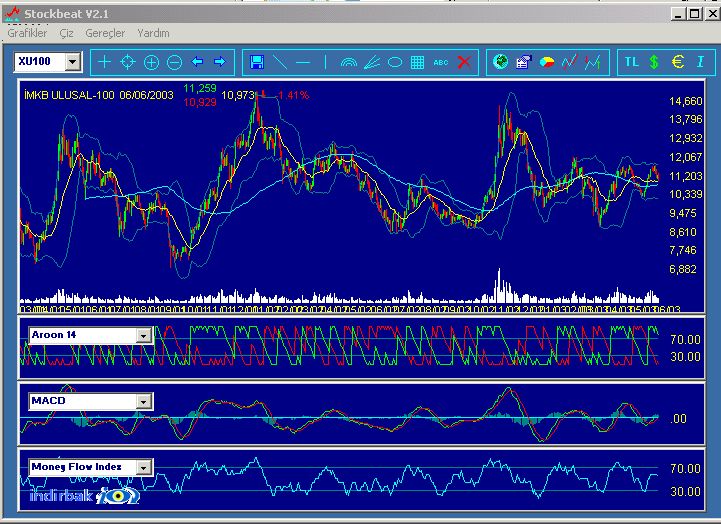Image resolution: width=721 pixels, height=524 pixels.
Task: Select the ABC text label tool
Action: point(441,63)
